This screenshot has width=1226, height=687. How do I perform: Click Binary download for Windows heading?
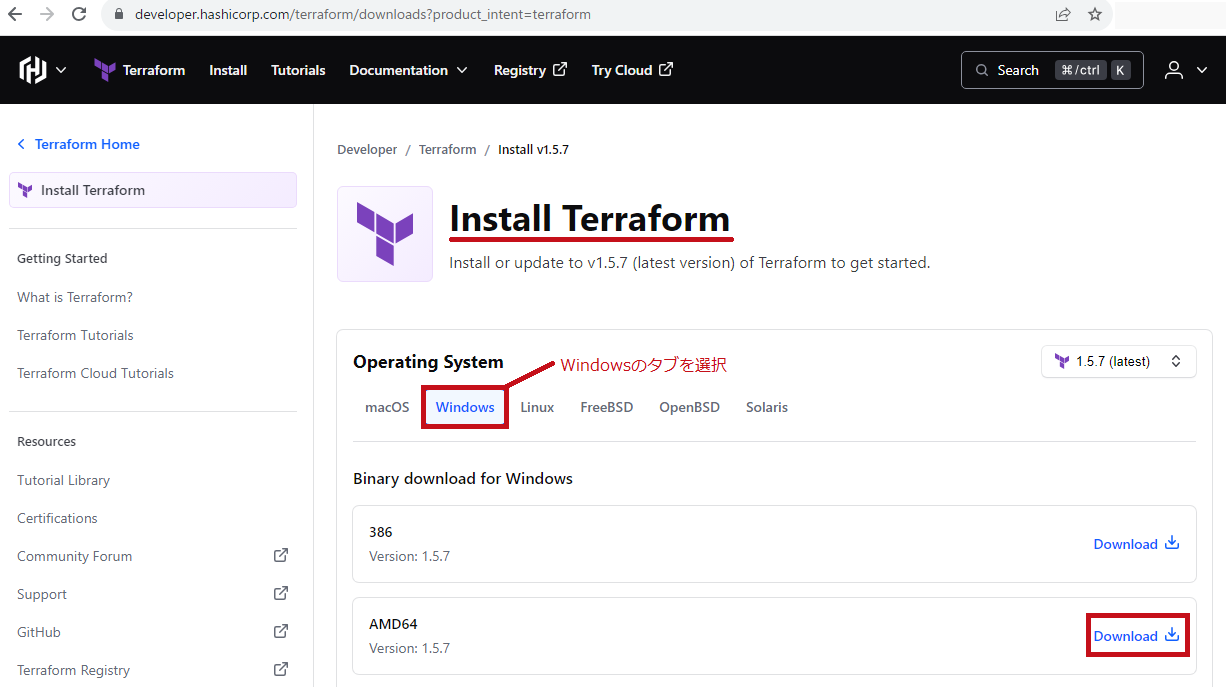click(x=463, y=478)
